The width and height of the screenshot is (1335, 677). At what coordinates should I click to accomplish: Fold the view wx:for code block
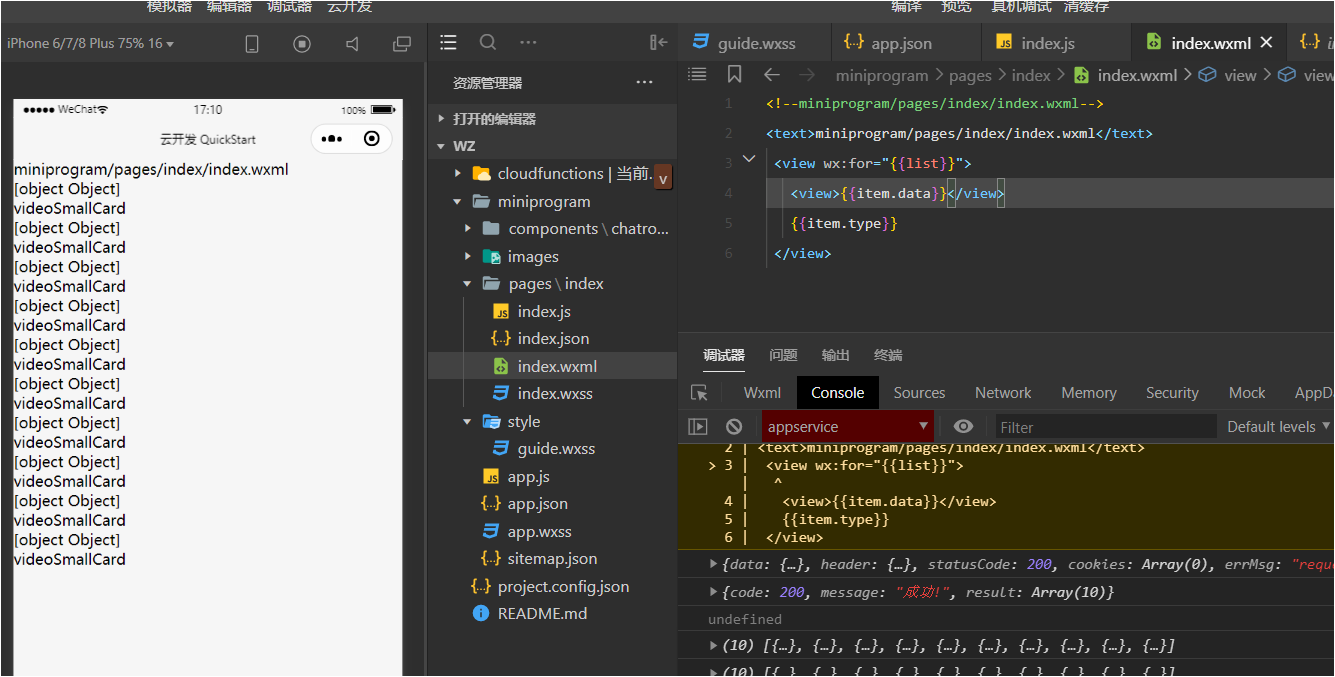[749, 159]
